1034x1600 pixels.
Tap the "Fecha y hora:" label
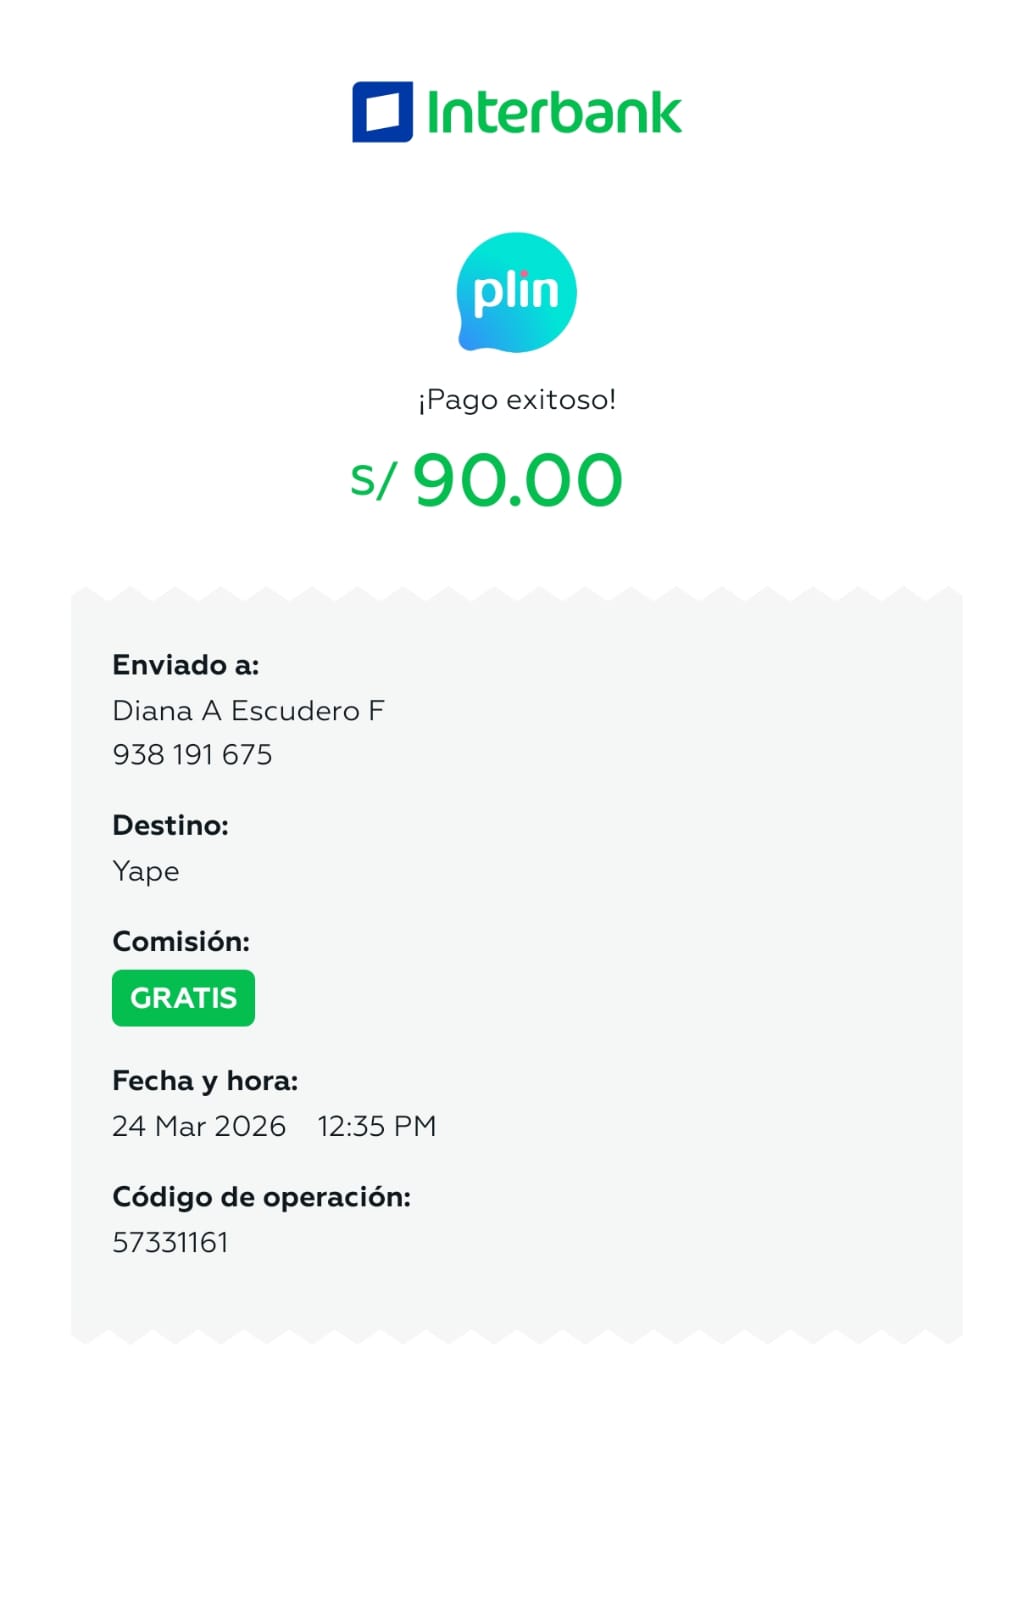pyautogui.click(x=205, y=1081)
